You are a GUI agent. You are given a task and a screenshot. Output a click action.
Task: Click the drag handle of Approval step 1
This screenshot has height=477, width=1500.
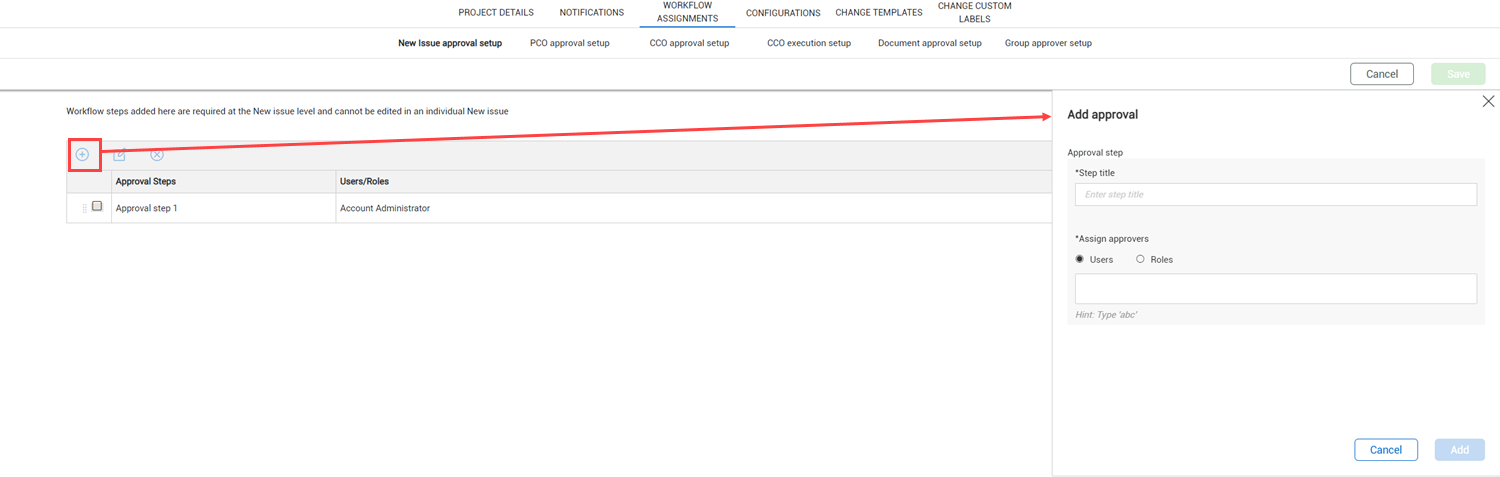[84, 208]
